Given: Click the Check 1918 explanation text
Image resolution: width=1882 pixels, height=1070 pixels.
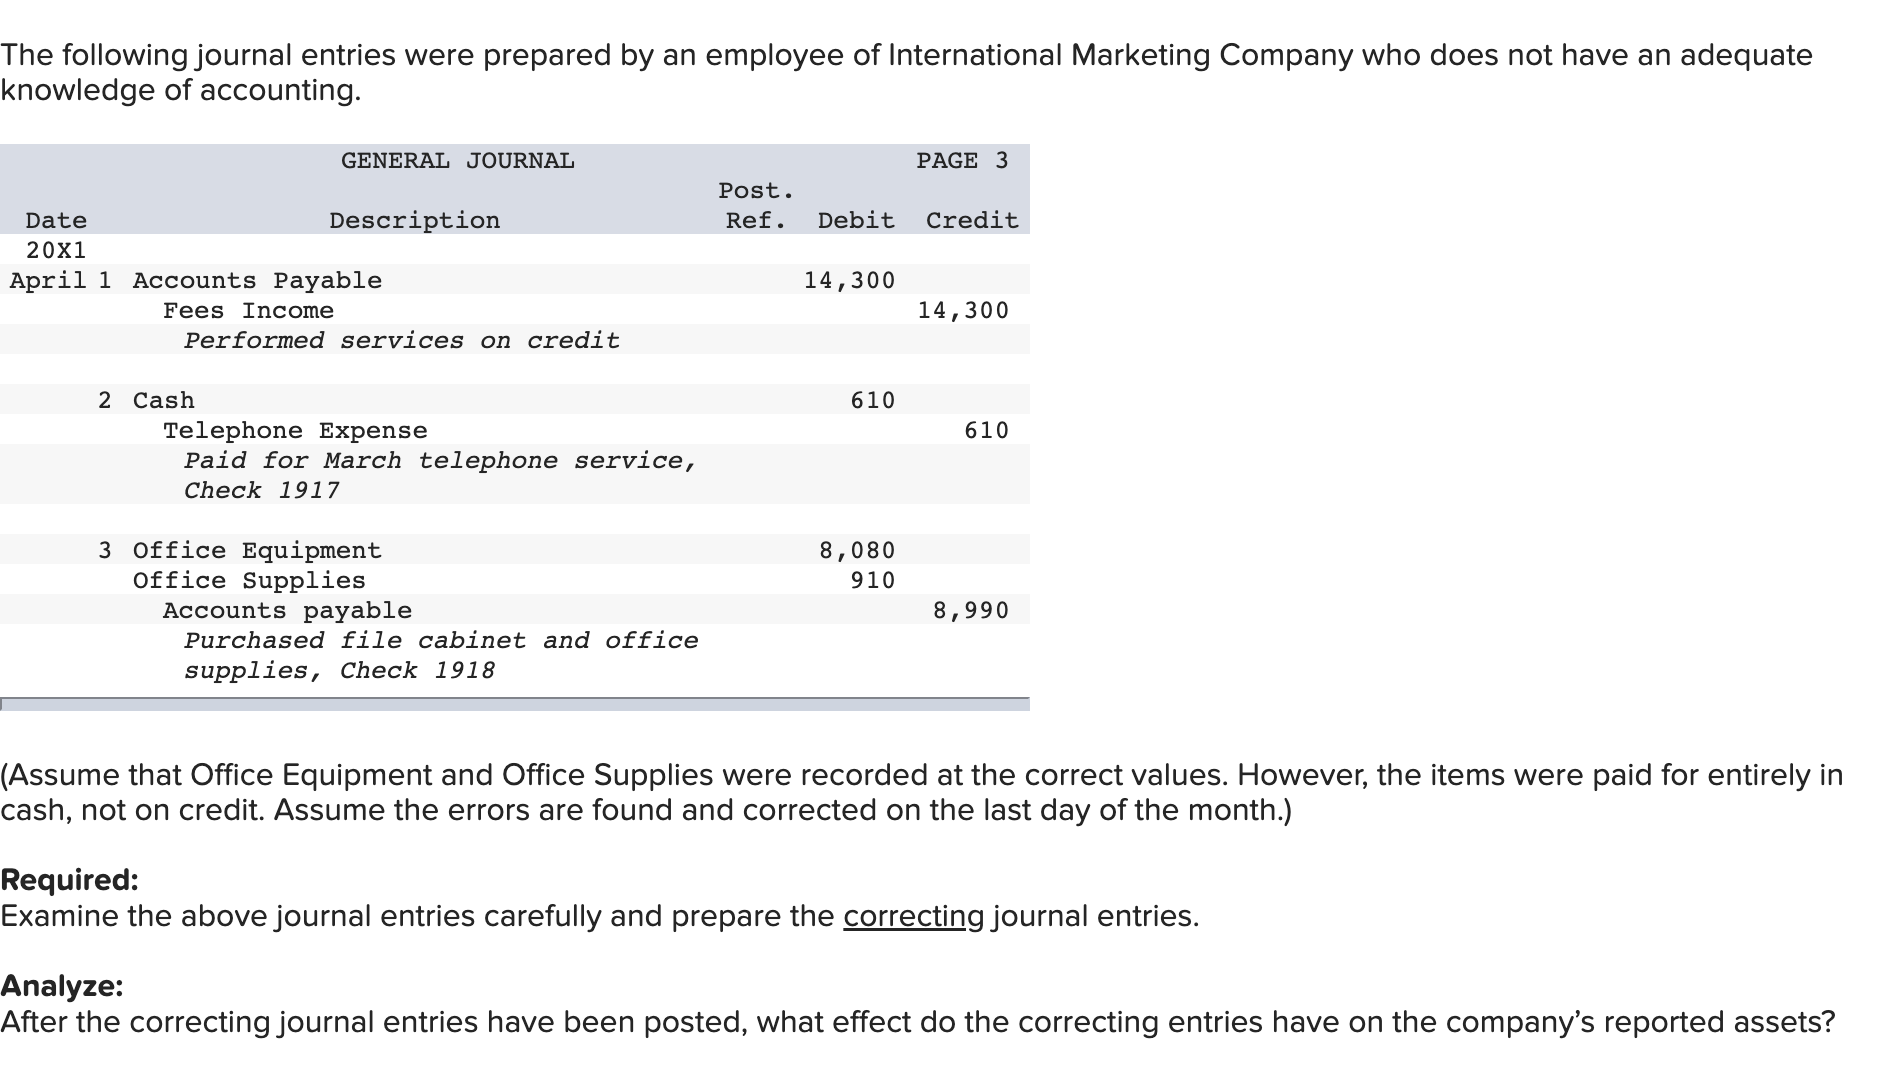Looking at the screenshot, I should pyautogui.click(x=417, y=670).
